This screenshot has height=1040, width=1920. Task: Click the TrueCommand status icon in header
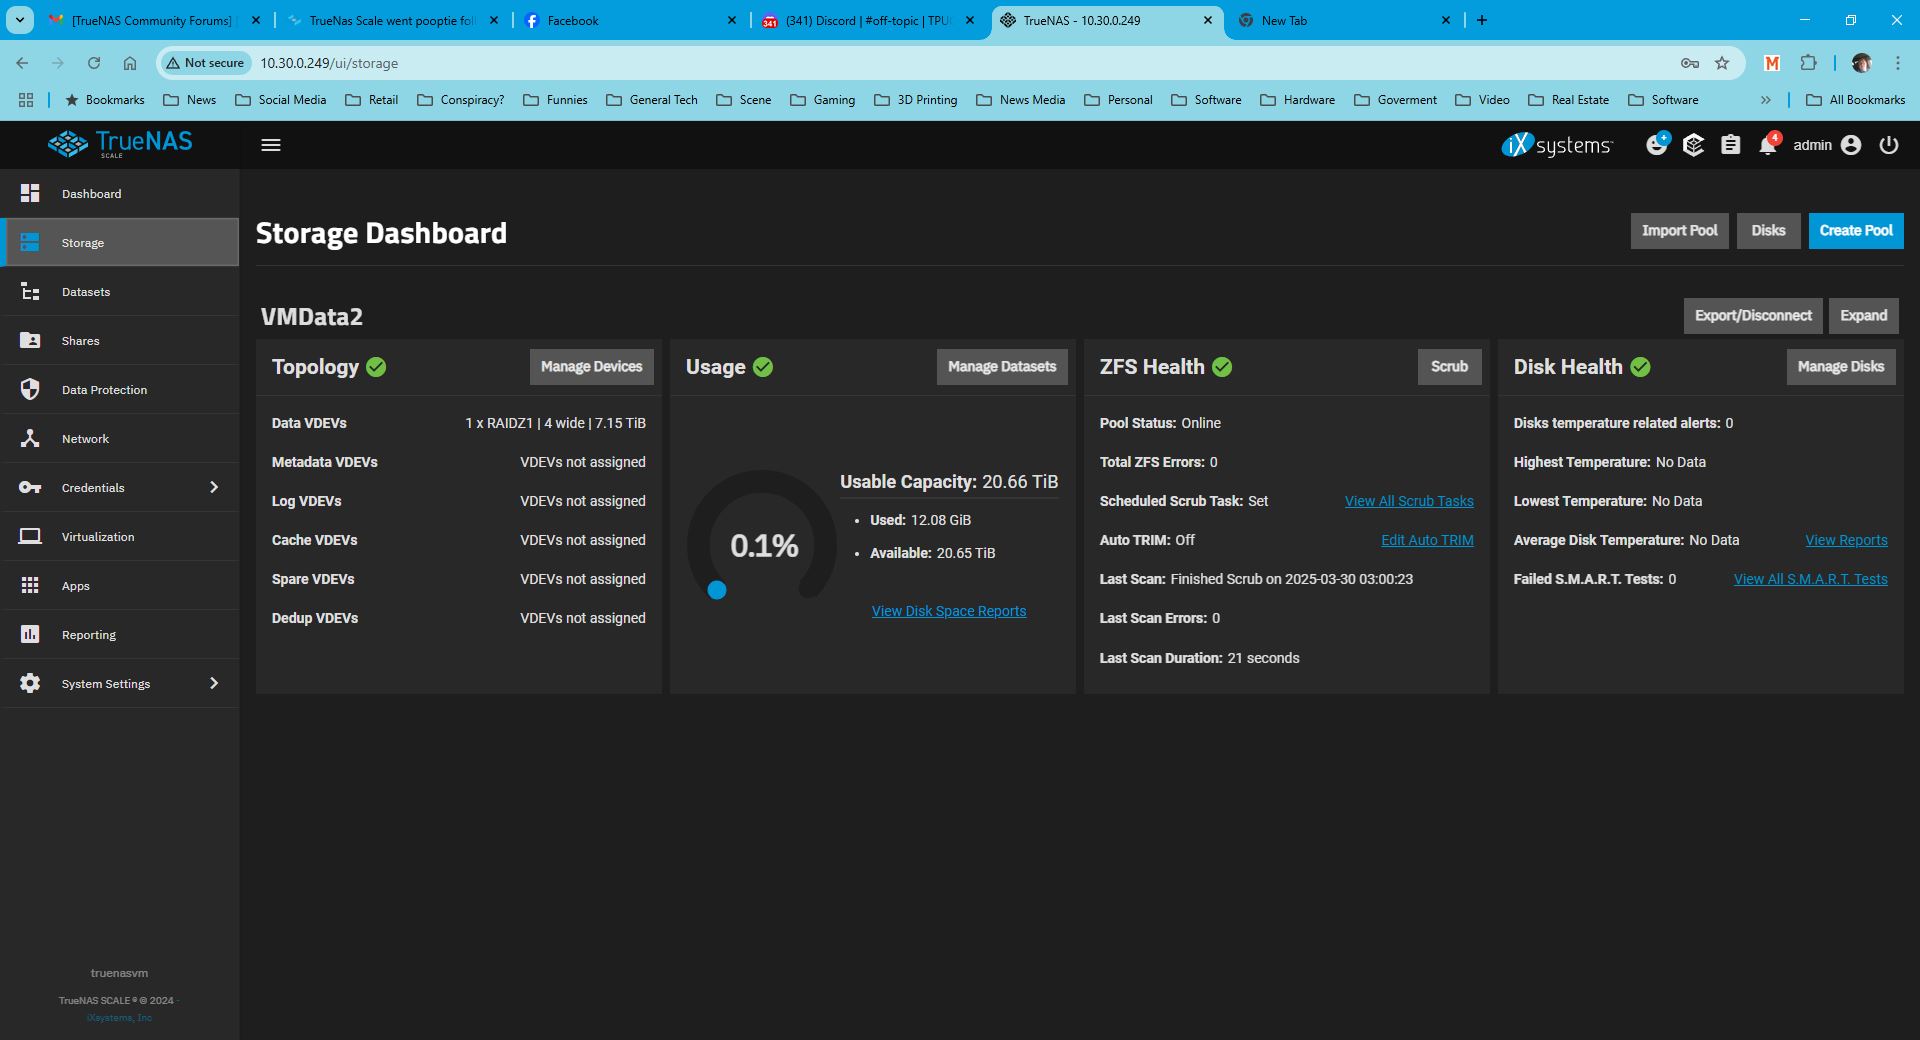(x=1693, y=146)
